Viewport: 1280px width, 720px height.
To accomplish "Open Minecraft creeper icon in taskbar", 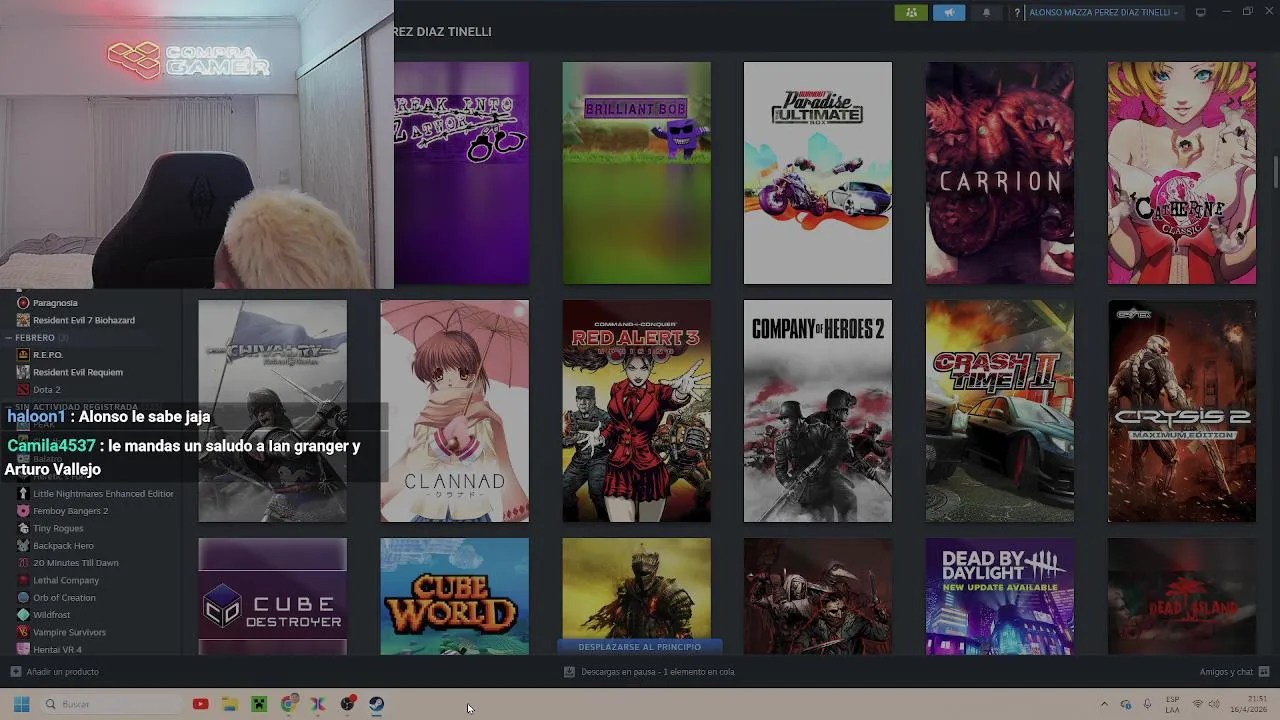I will coord(259,704).
